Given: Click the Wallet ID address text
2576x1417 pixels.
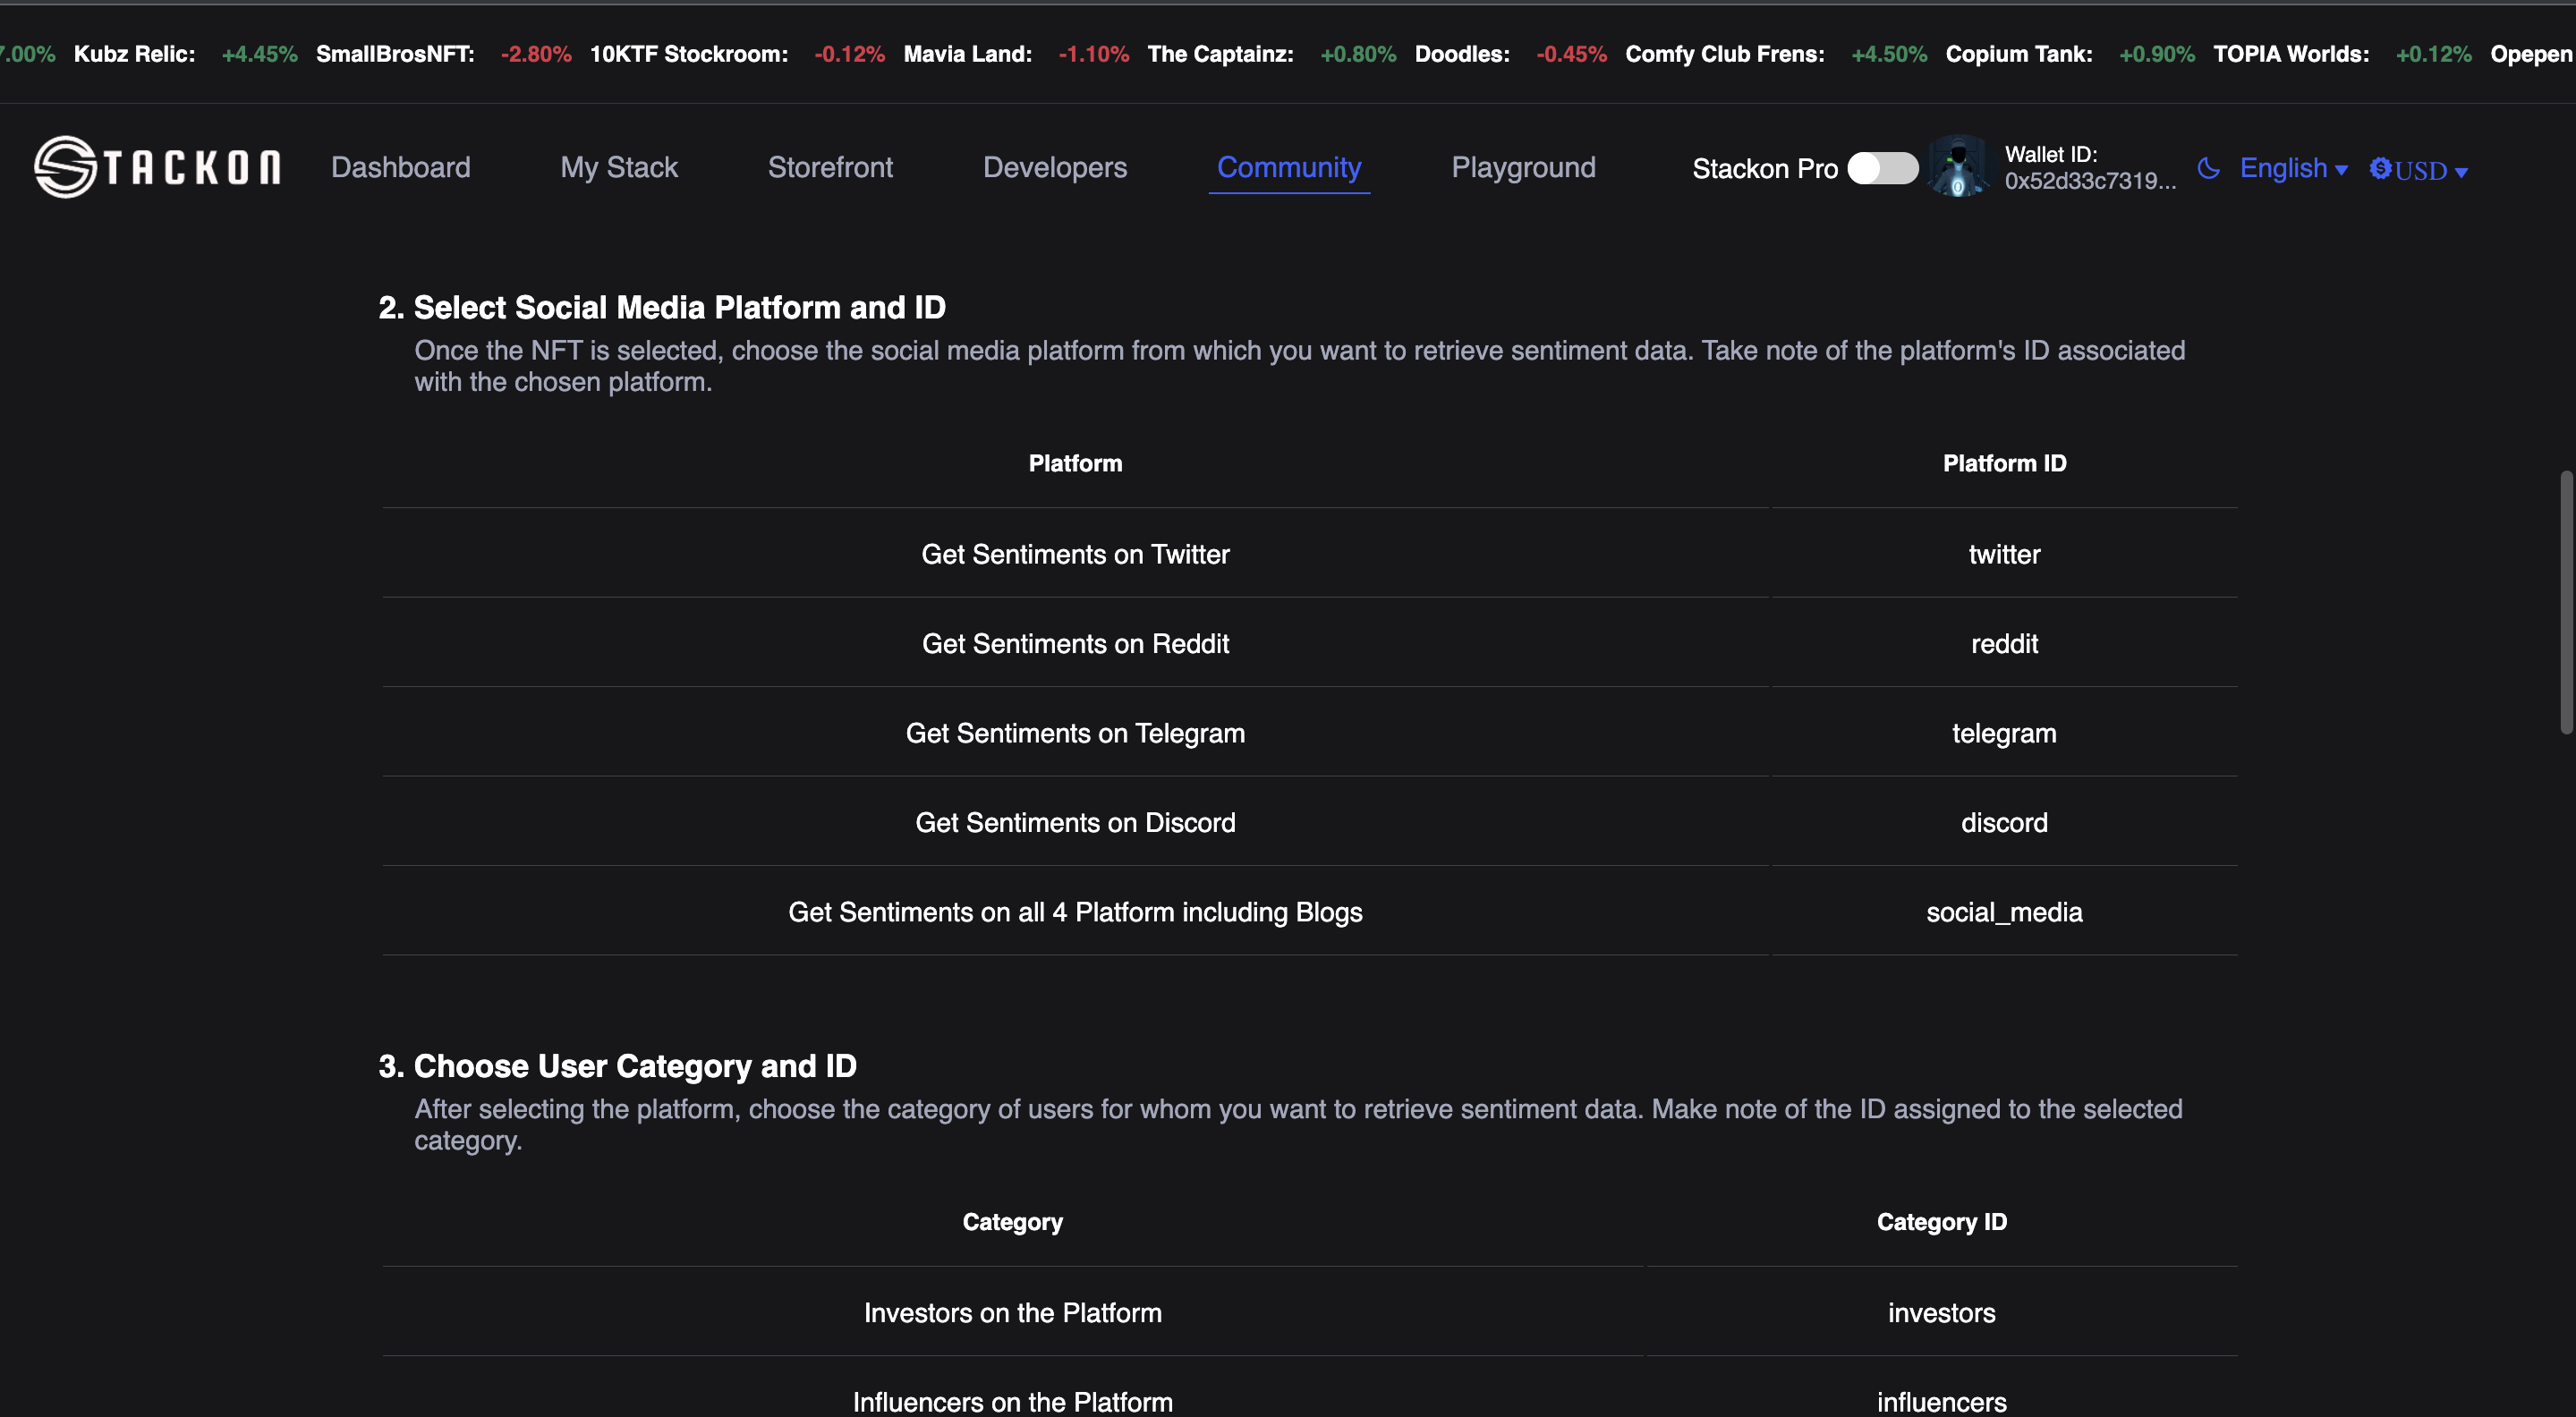Looking at the screenshot, I should [x=2089, y=181].
